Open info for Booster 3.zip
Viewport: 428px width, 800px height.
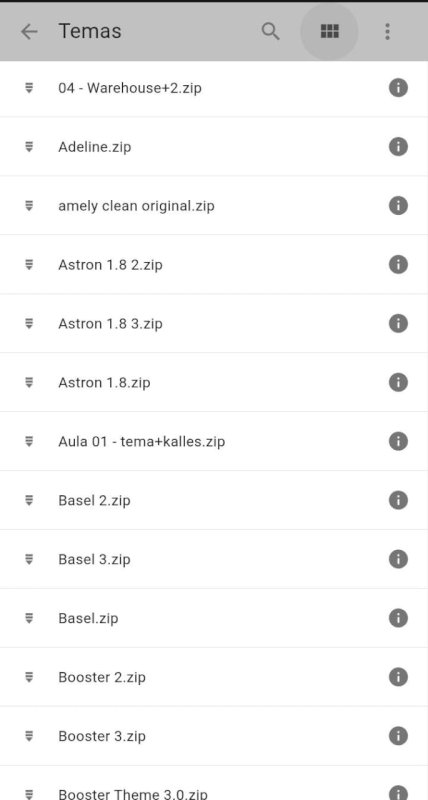pos(398,736)
